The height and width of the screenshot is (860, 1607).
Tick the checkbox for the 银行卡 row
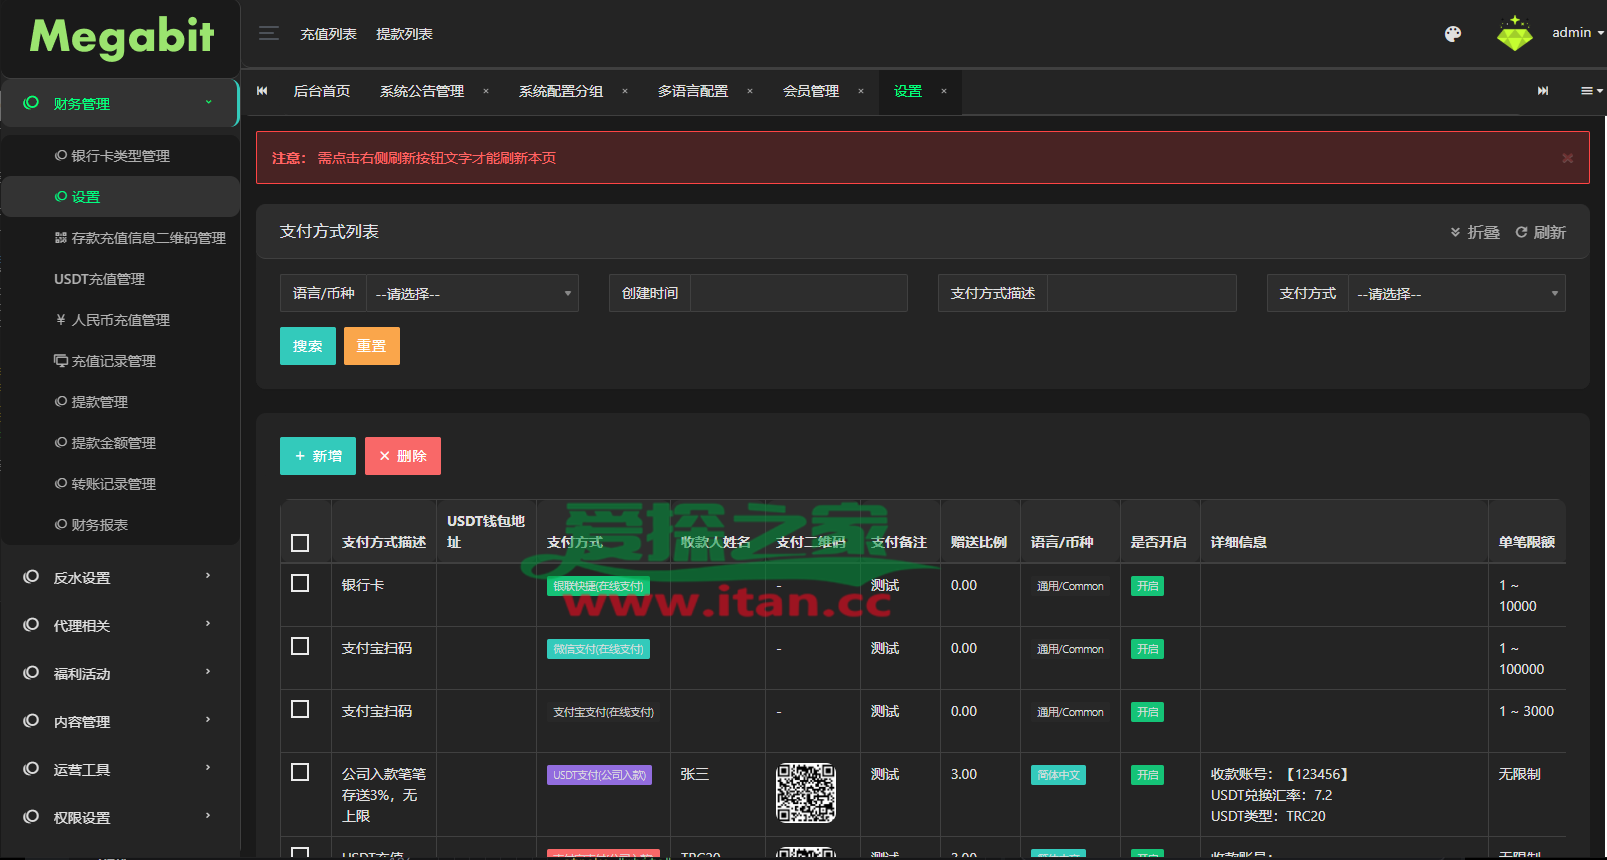pos(300,583)
